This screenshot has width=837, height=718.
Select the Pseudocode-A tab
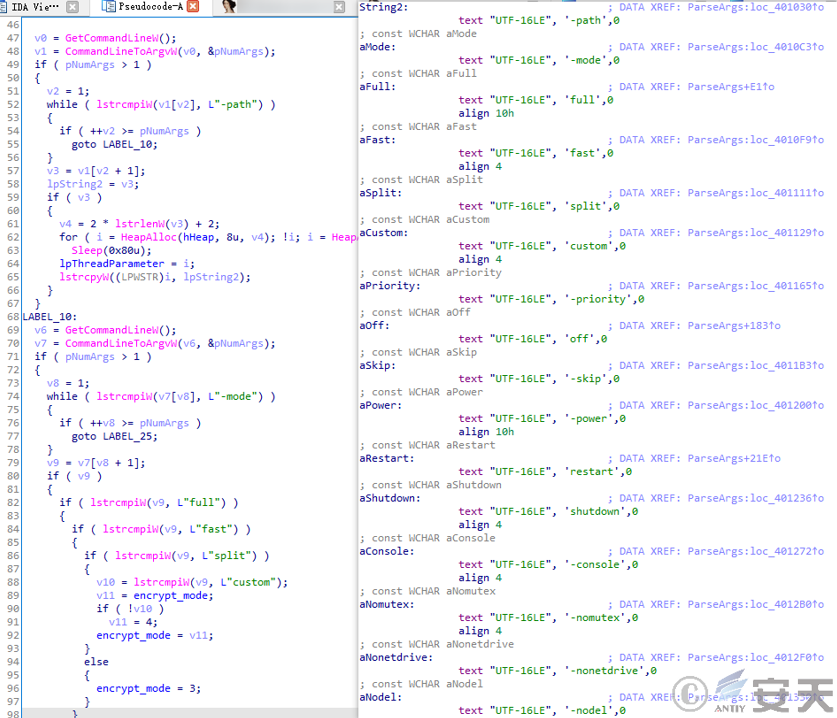150,6
